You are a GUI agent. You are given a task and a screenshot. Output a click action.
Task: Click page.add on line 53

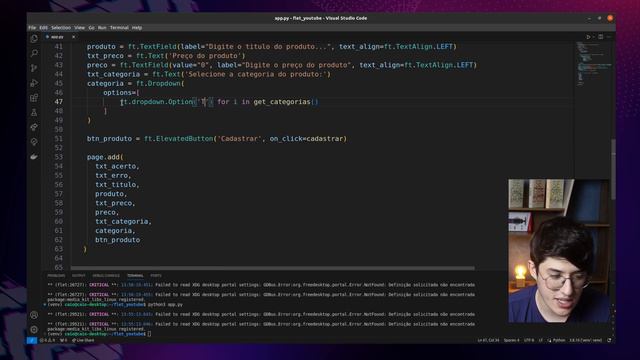103,157
